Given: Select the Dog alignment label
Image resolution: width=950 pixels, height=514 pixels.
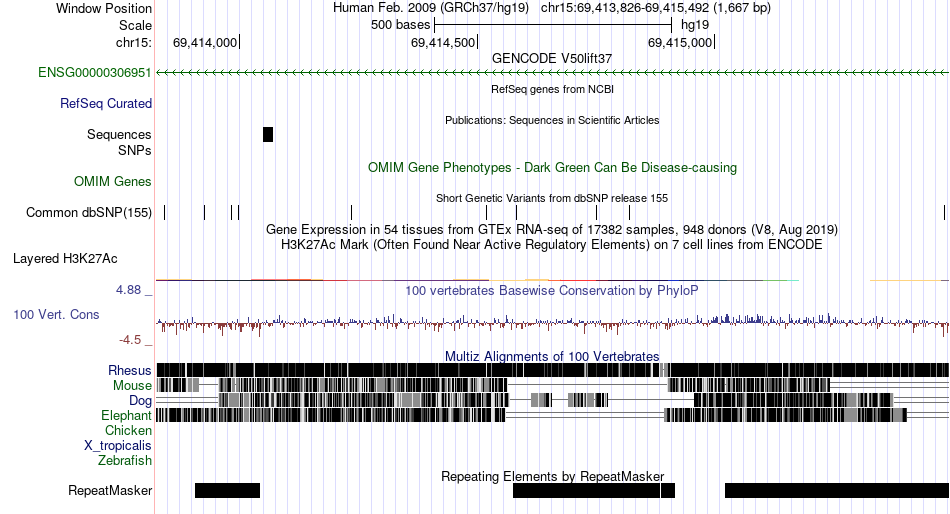Looking at the screenshot, I should tap(140, 401).
